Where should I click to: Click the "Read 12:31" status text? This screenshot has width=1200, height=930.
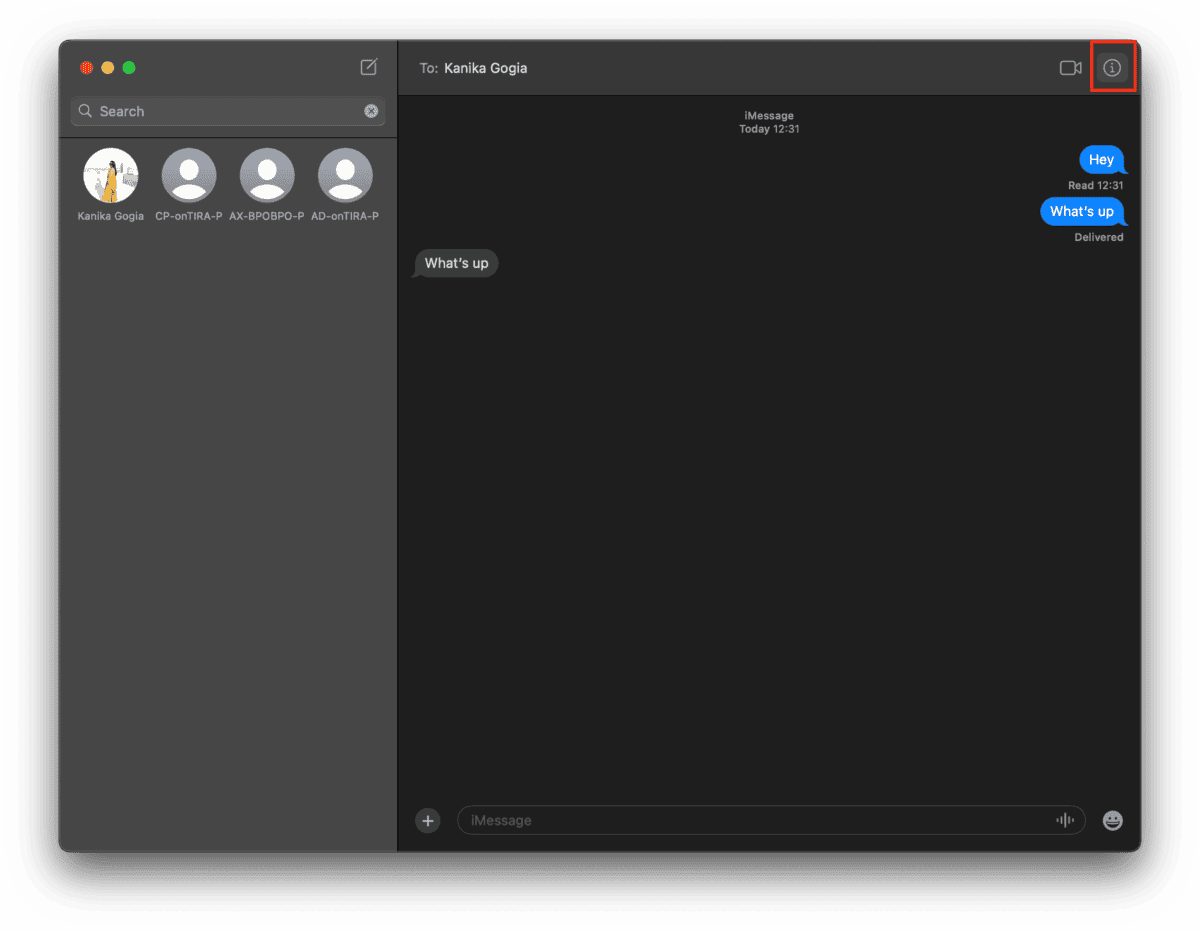coord(1096,186)
